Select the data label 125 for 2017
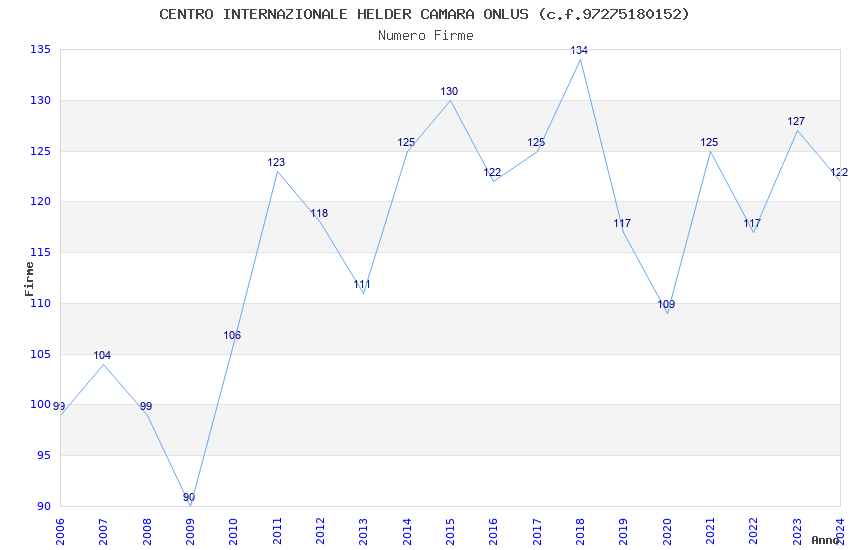Viewport: 850px width, 550px height. (536, 143)
